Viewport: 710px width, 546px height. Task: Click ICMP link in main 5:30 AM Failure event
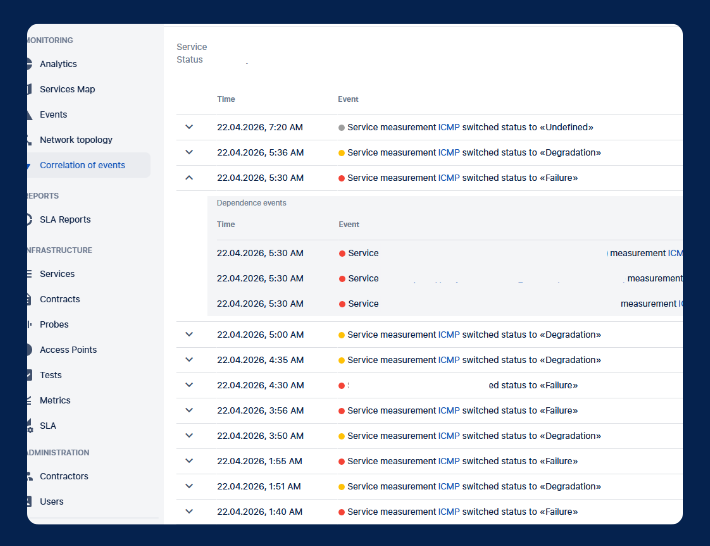point(449,178)
